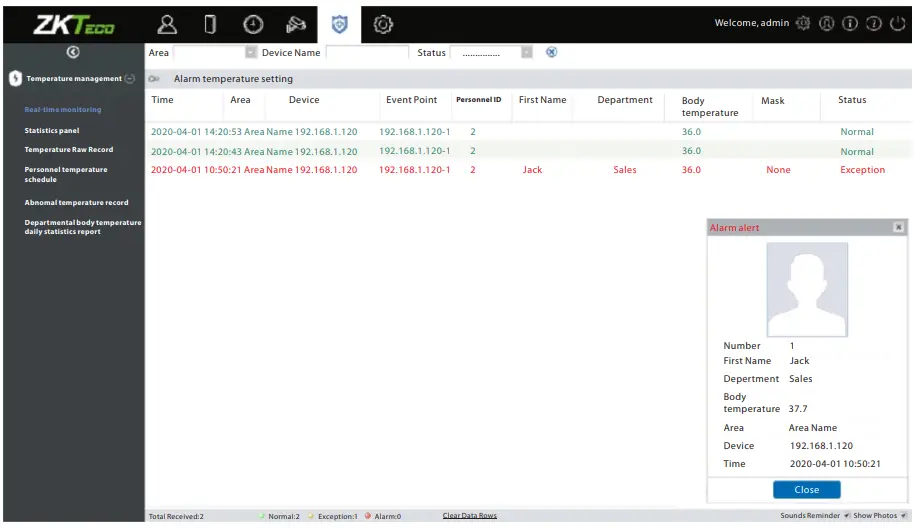Collapse the left sidebar panel
Image resolution: width=917 pixels, height=528 pixels.
coord(73,52)
